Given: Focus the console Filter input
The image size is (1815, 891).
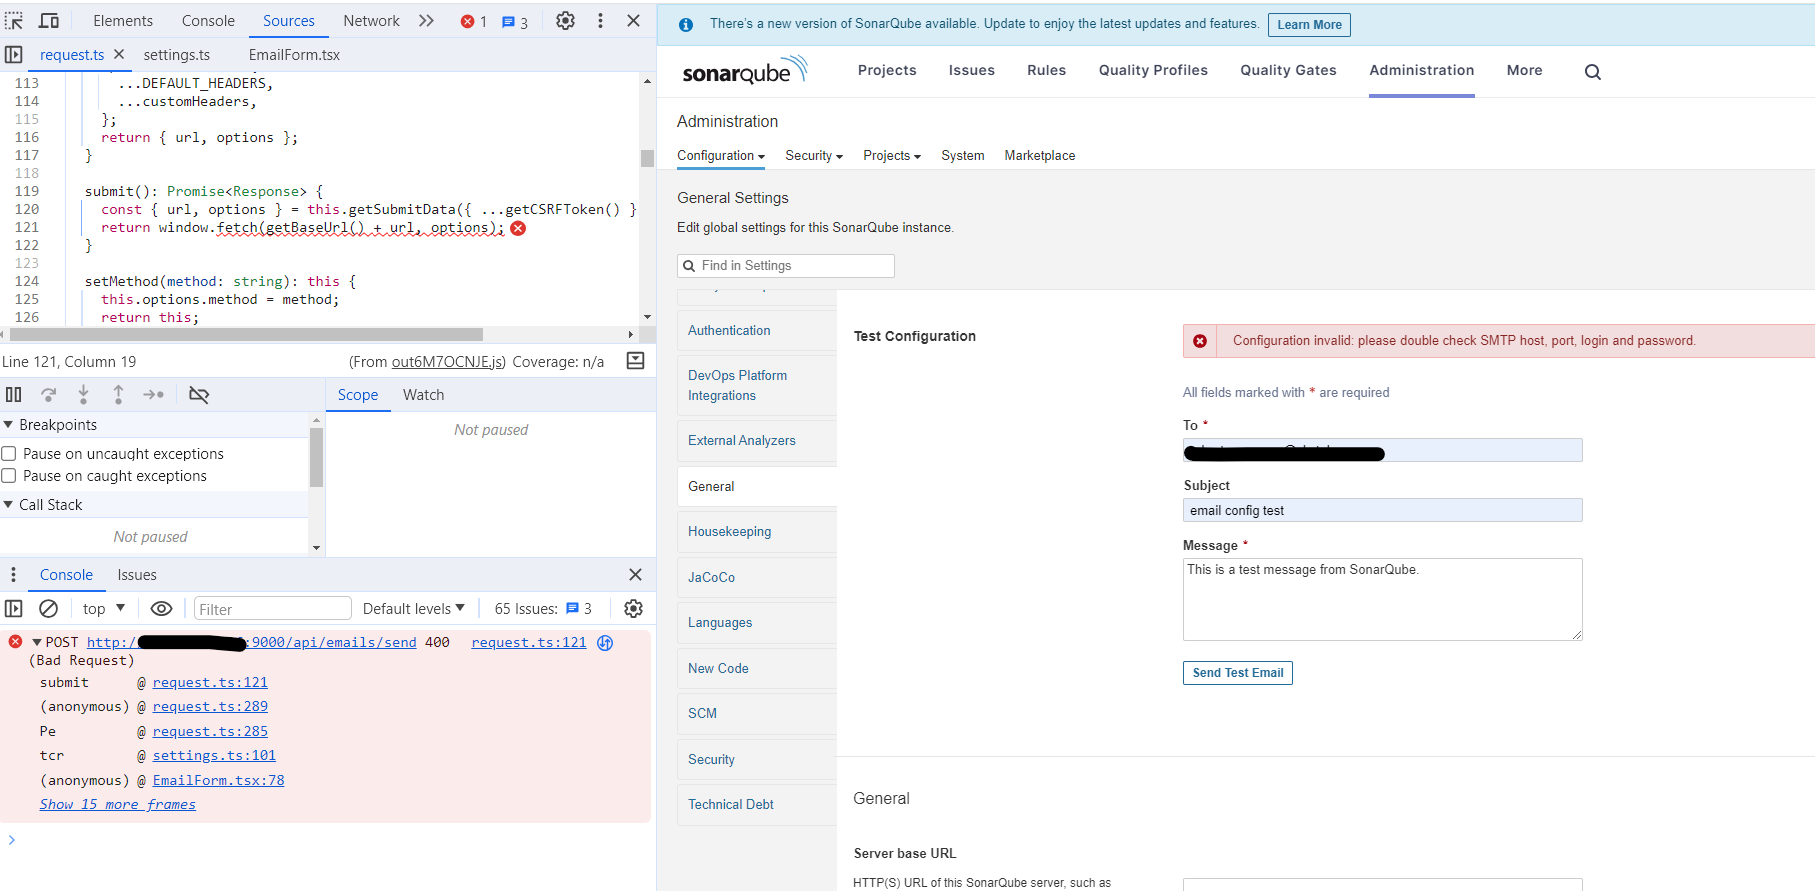Looking at the screenshot, I should pos(273,609).
